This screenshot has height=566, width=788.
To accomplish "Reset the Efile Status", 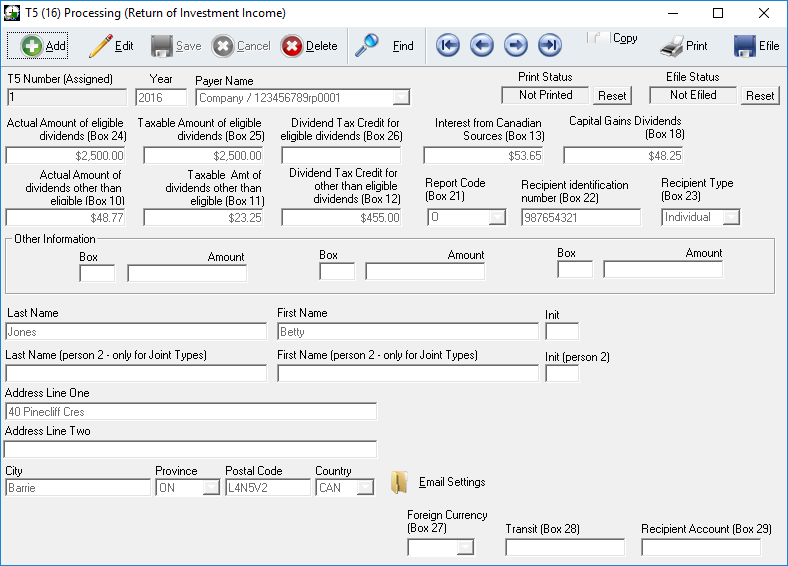I will [x=760, y=96].
